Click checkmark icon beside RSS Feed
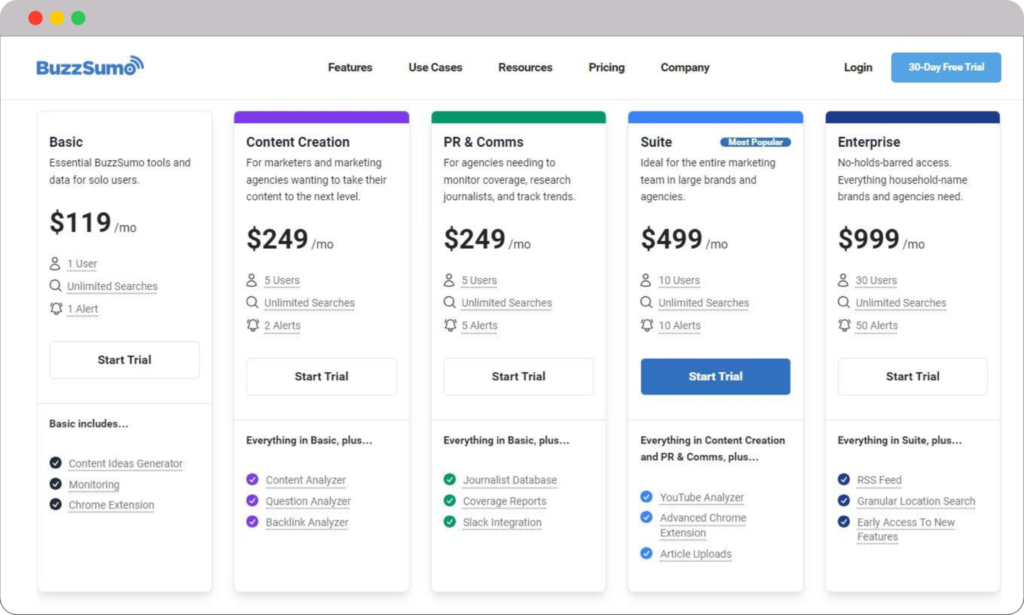The image size is (1024, 615). tap(844, 479)
